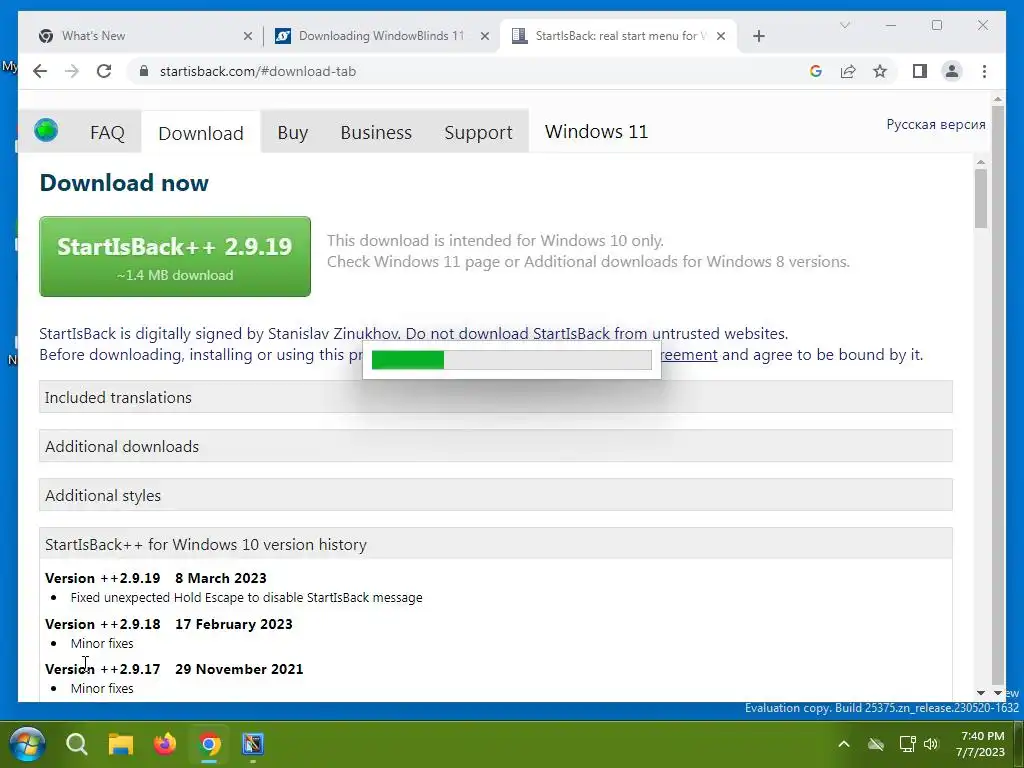Viewport: 1024px width, 768px height.
Task: Open the network tray icon
Action: 907,744
